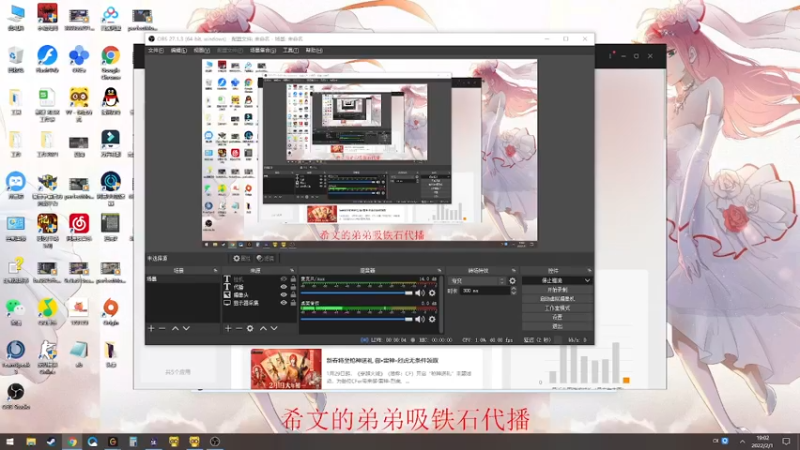This screenshot has height=450, width=800.
Task: Mute the 桌面音频 speaker icon
Action: point(419,319)
